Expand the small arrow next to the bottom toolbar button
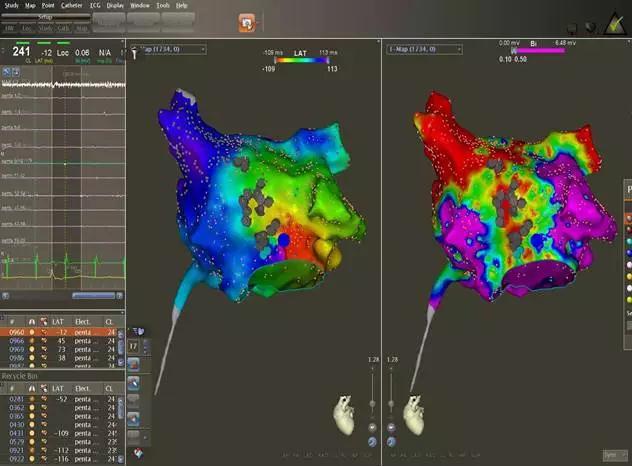The width and height of the screenshot is (632, 466). click(x=145, y=437)
